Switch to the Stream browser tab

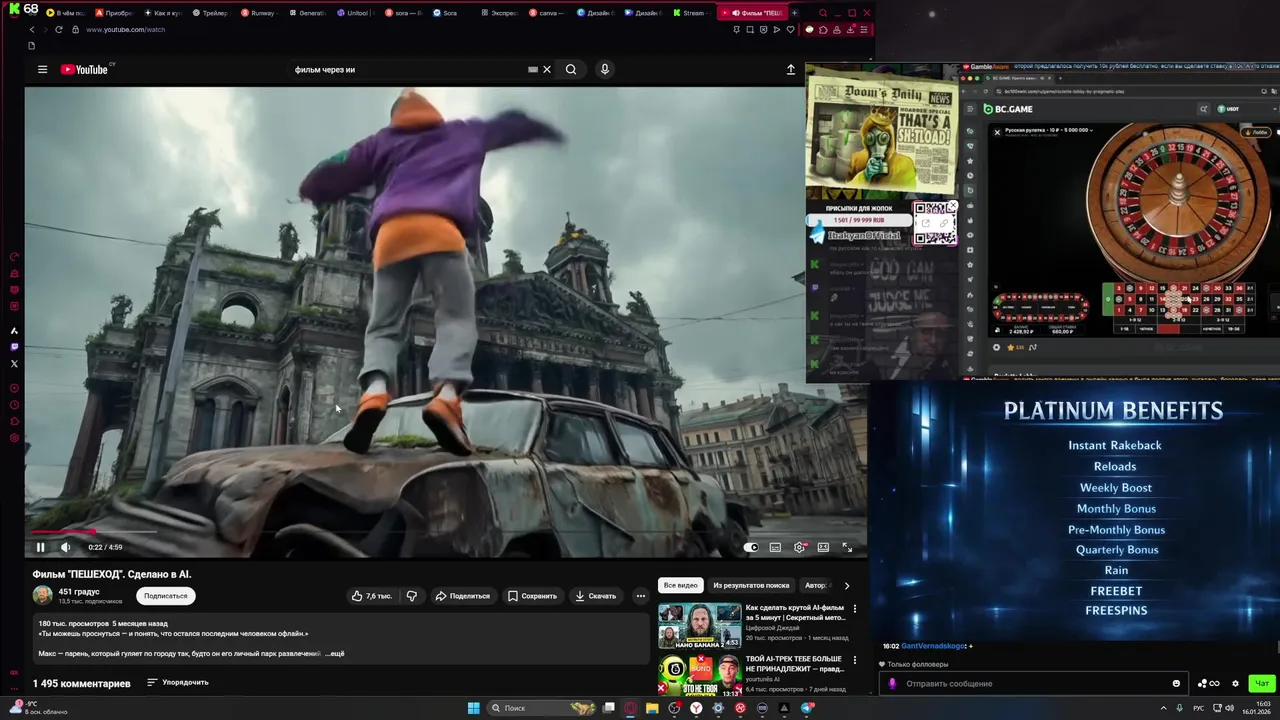coord(692,13)
